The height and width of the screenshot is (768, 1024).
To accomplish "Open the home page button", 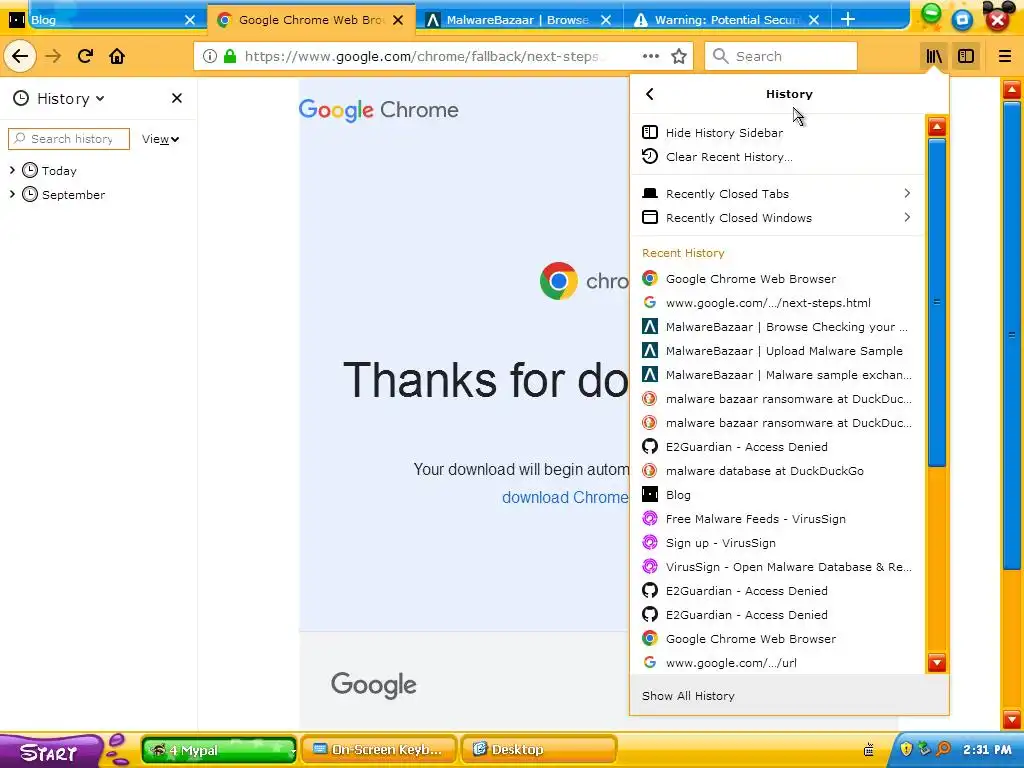I will tap(117, 56).
